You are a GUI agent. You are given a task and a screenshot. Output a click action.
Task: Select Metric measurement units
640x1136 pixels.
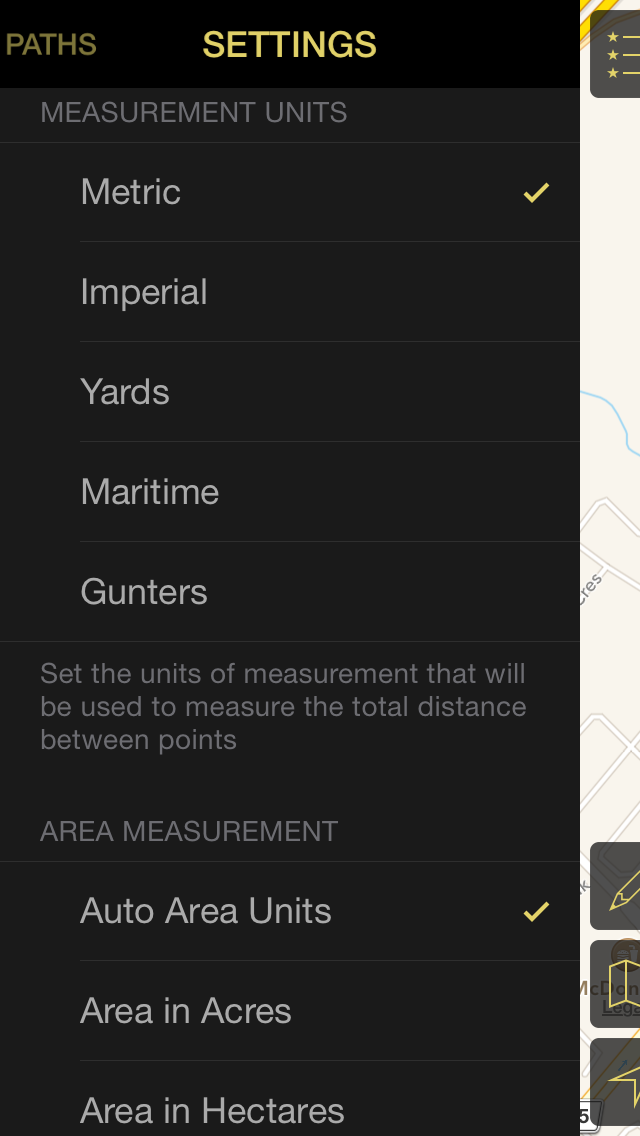130,192
